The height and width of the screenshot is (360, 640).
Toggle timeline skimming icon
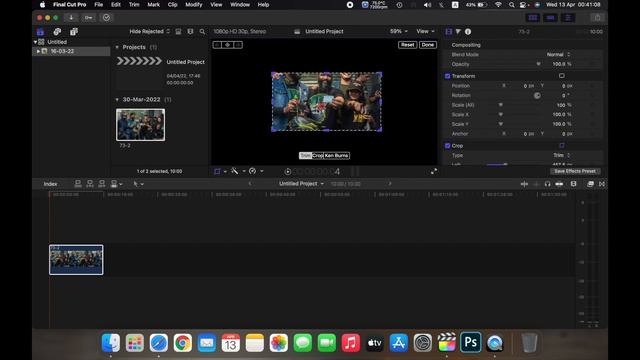pyautogui.click(x=524, y=184)
